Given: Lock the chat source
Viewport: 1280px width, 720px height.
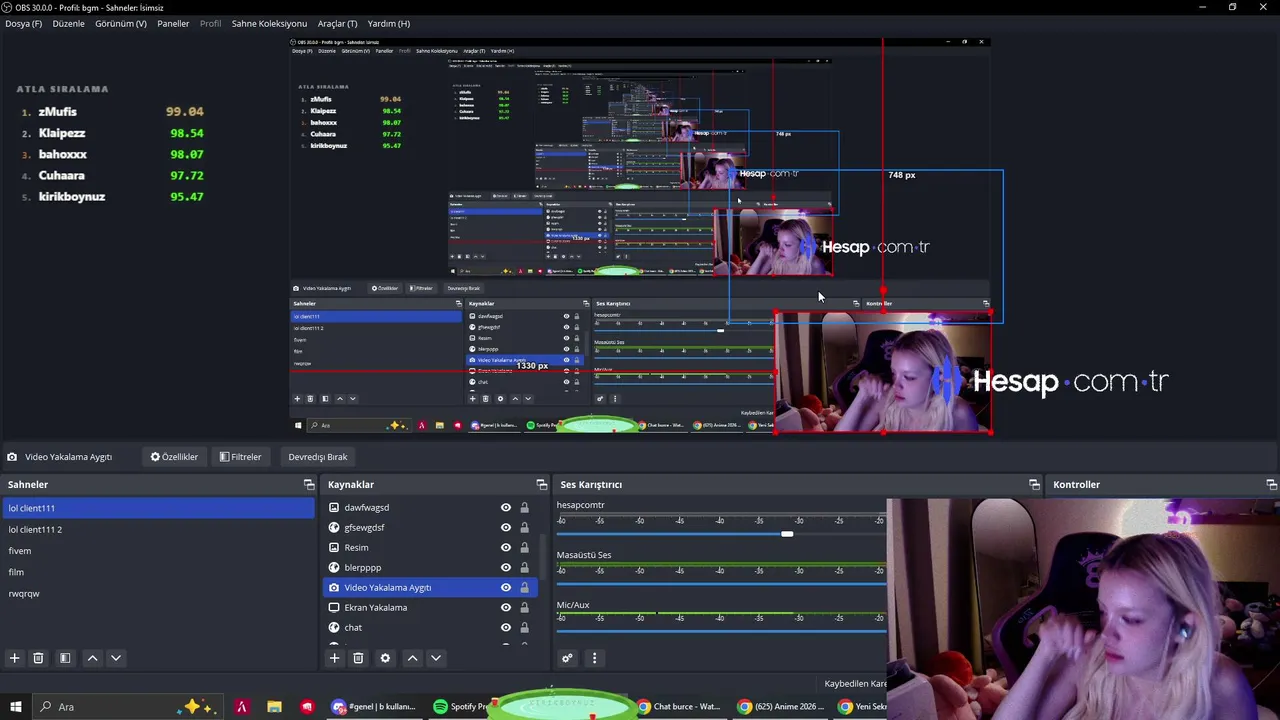Looking at the screenshot, I should pyautogui.click(x=524, y=627).
